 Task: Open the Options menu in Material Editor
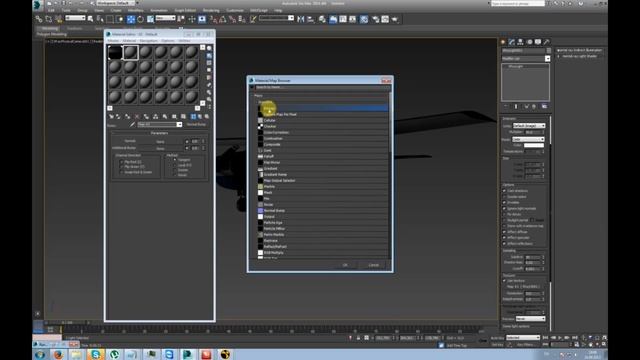[168, 41]
